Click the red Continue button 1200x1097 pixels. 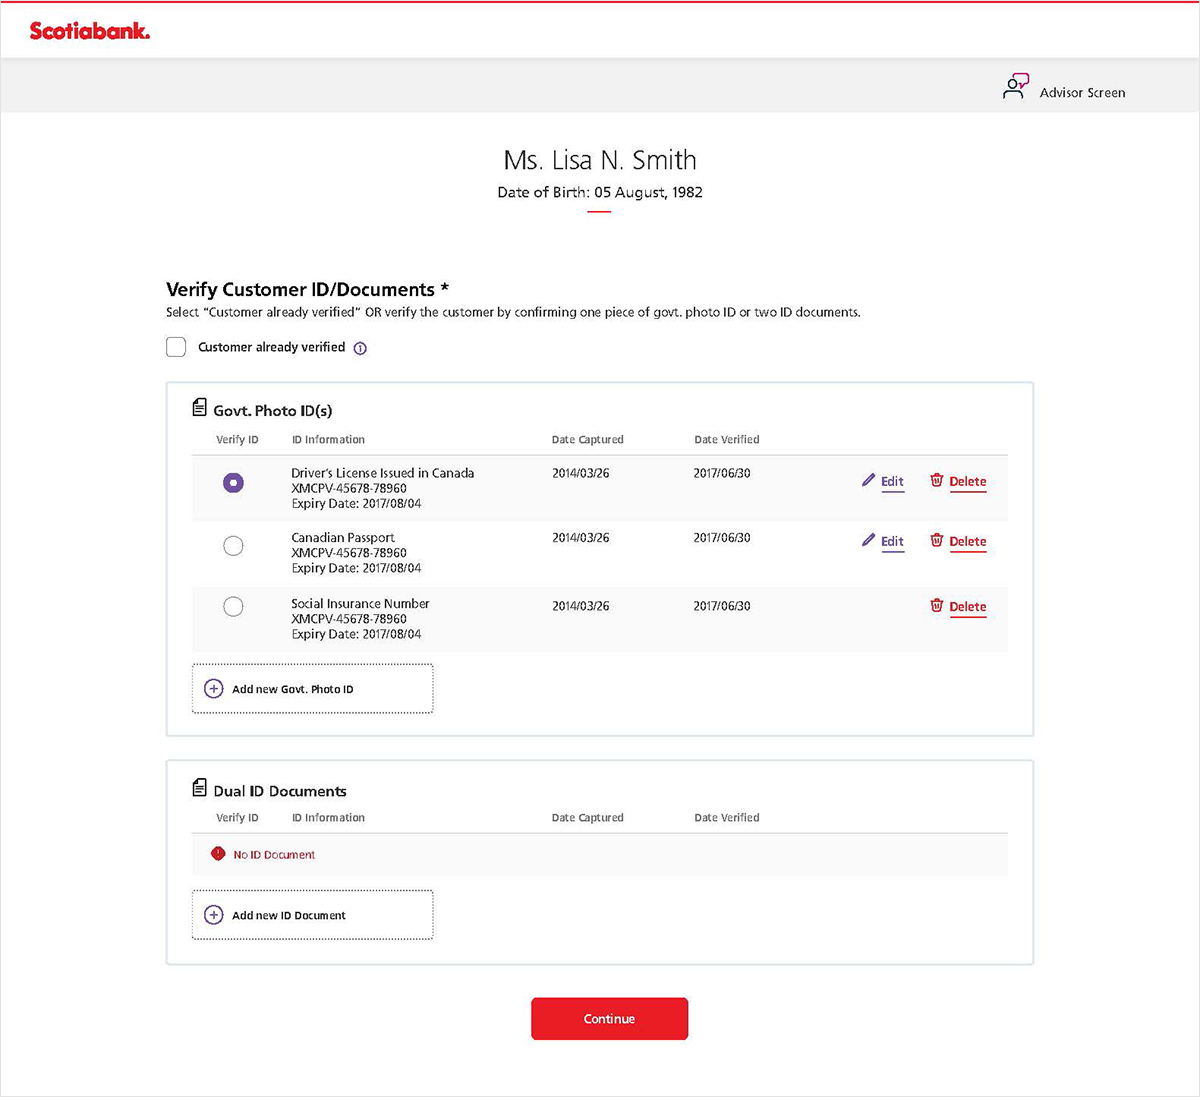click(609, 1019)
